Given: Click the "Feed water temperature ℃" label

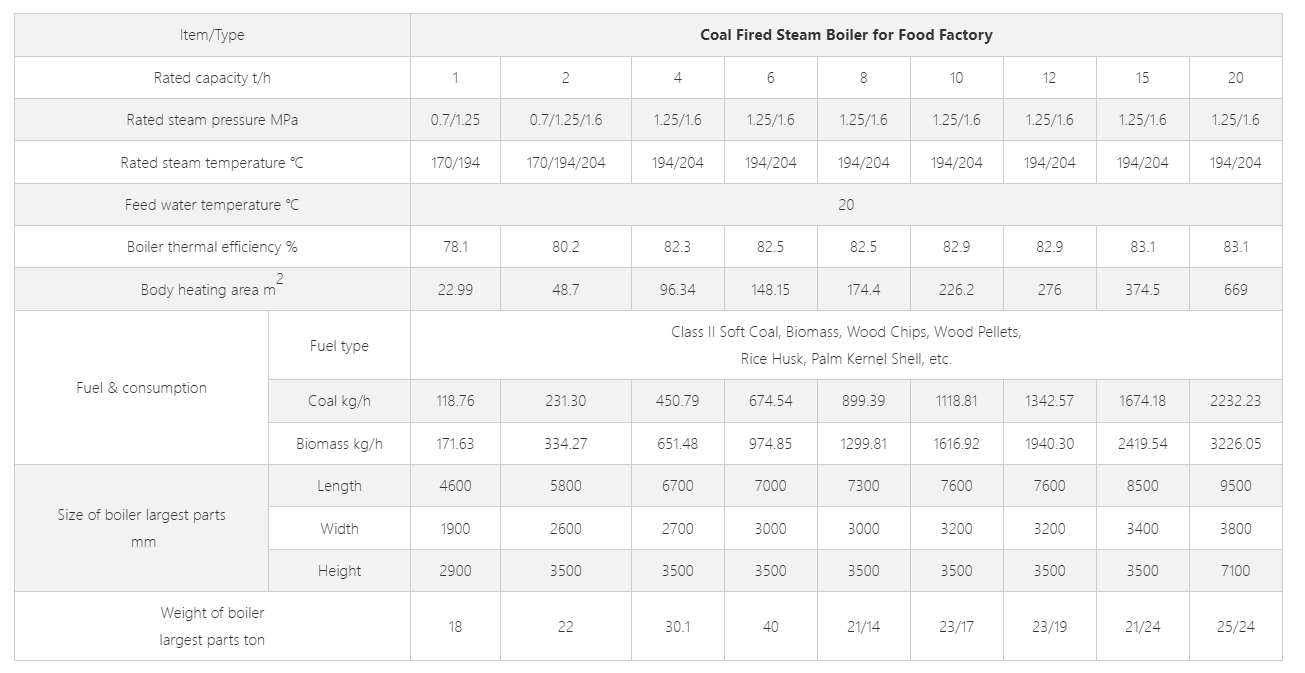Looking at the screenshot, I should [212, 205].
